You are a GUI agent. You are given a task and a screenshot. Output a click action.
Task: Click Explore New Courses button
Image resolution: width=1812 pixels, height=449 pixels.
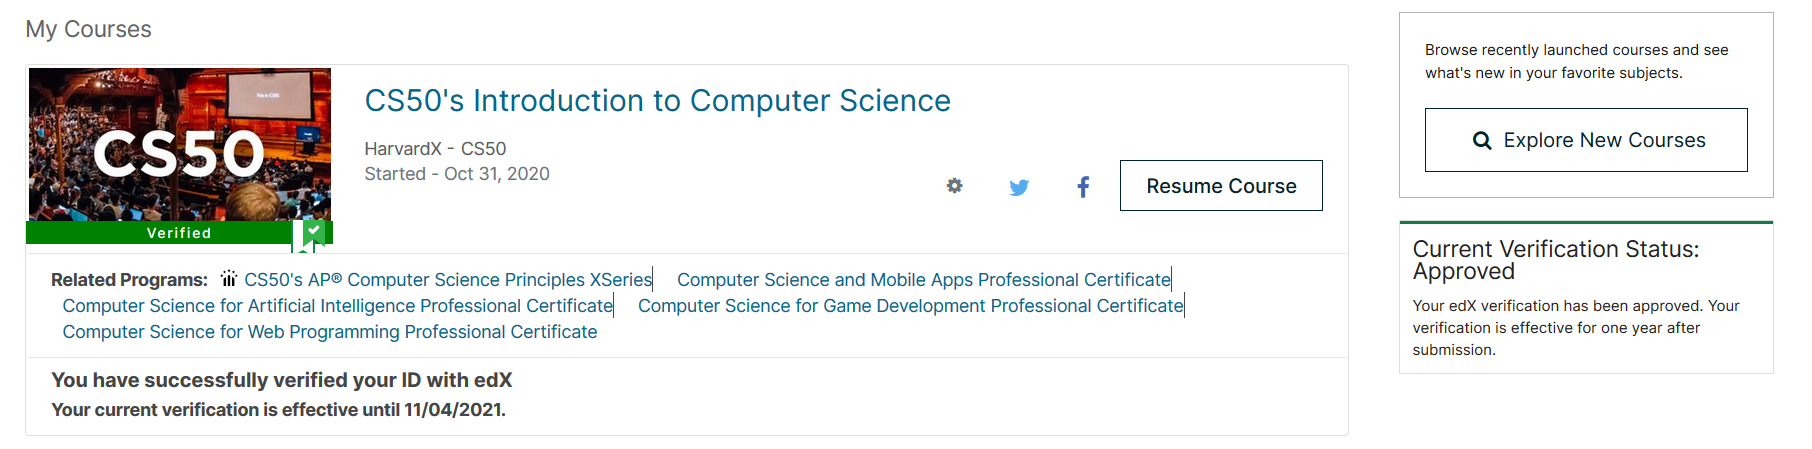click(x=1586, y=140)
